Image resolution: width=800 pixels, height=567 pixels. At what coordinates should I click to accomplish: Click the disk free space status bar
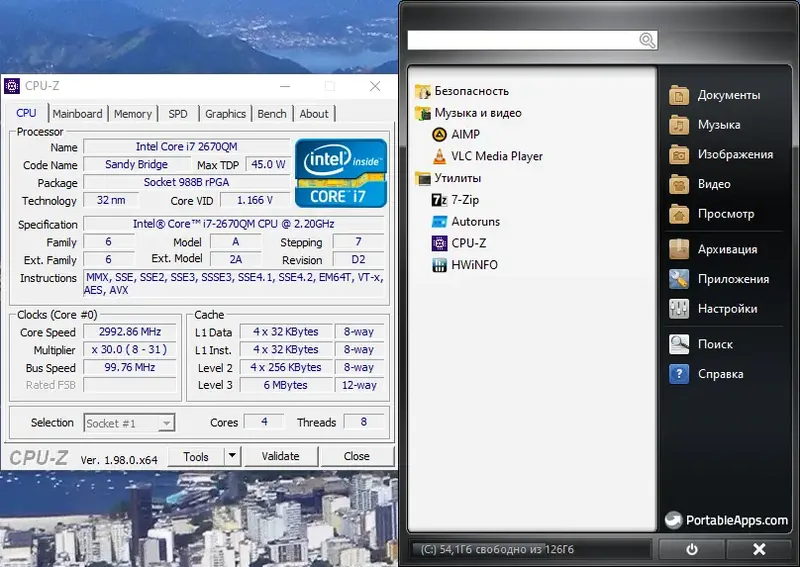531,549
